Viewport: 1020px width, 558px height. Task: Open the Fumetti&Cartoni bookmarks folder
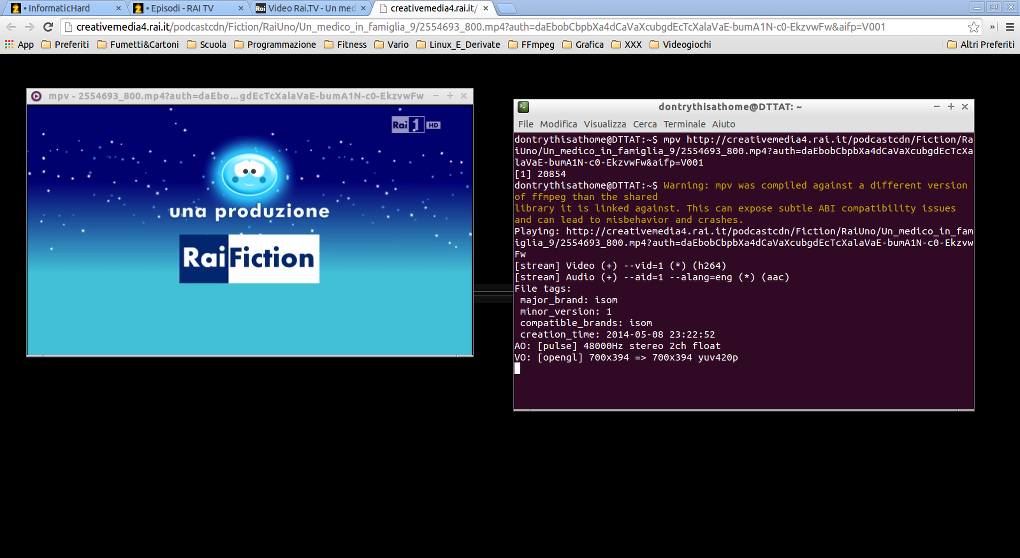(138, 44)
